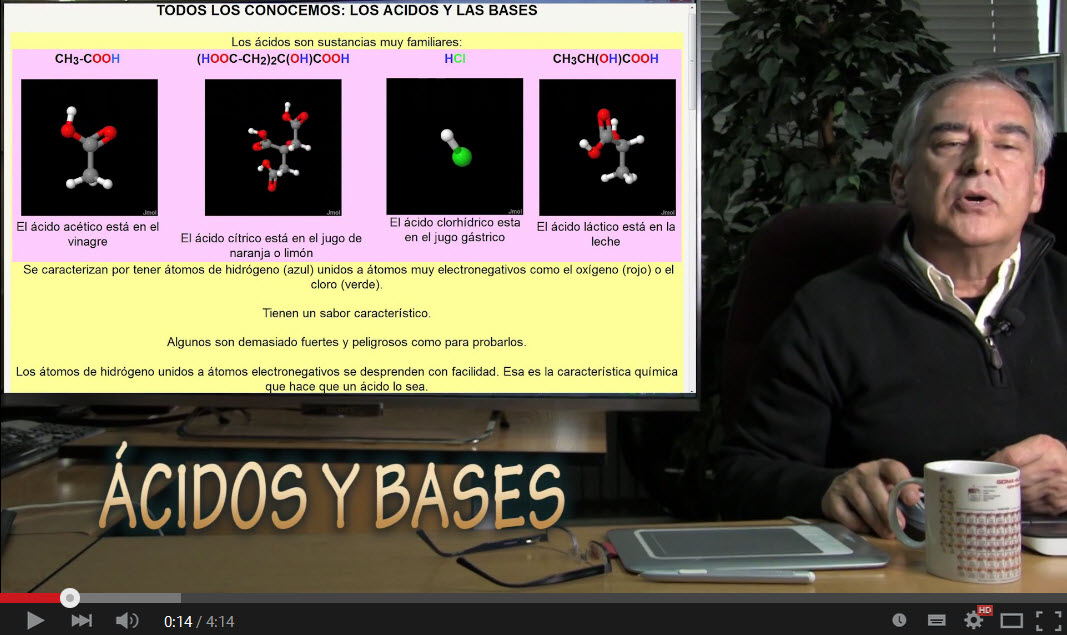The width and height of the screenshot is (1067, 635).
Task: Click the CH3CH(OH)COOH formula label
Action: pyautogui.click(x=606, y=59)
